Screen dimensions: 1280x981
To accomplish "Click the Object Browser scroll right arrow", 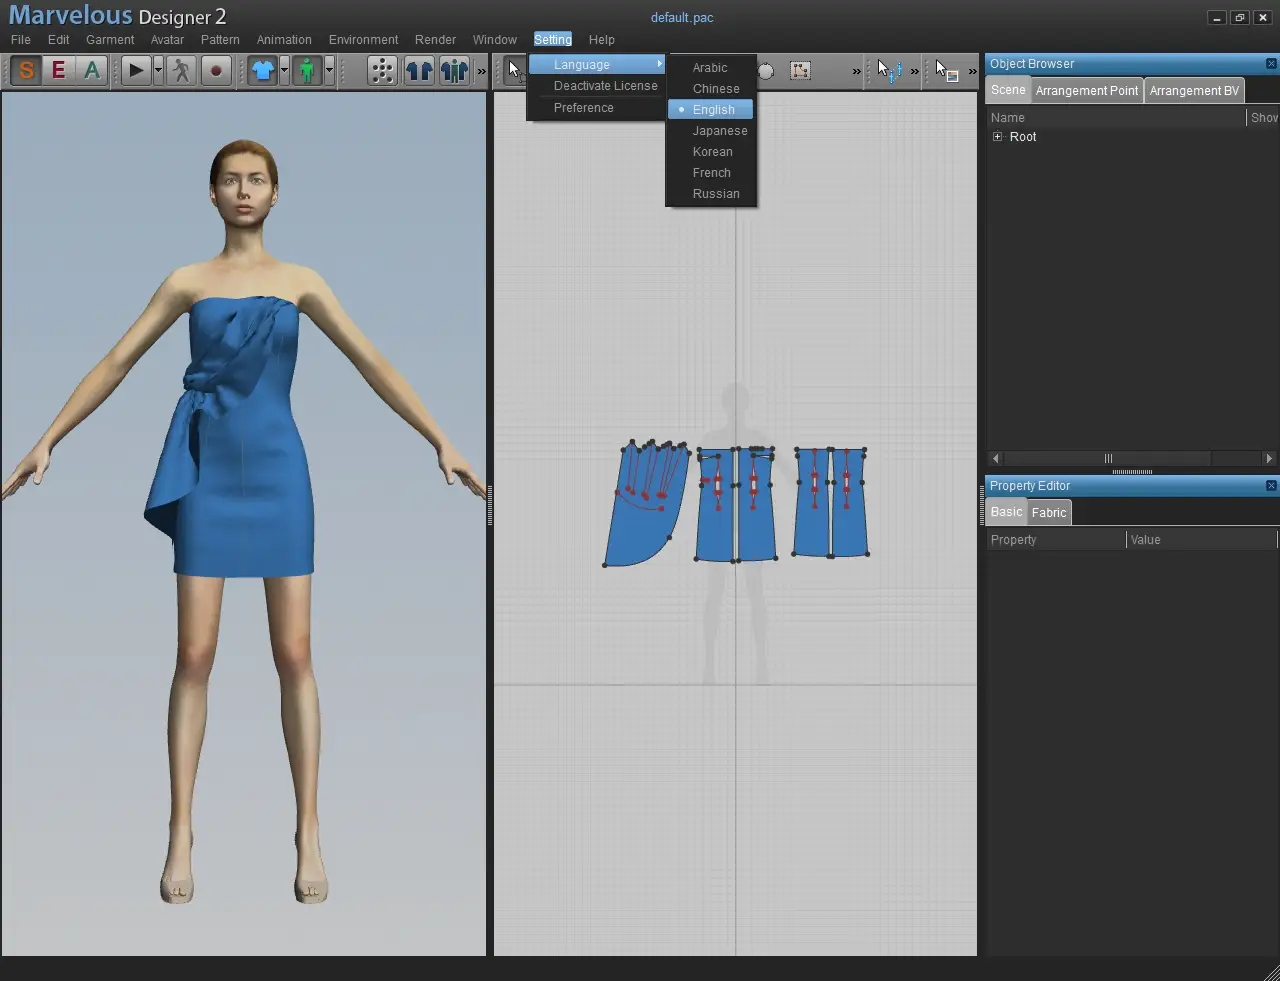I will pos(1269,458).
